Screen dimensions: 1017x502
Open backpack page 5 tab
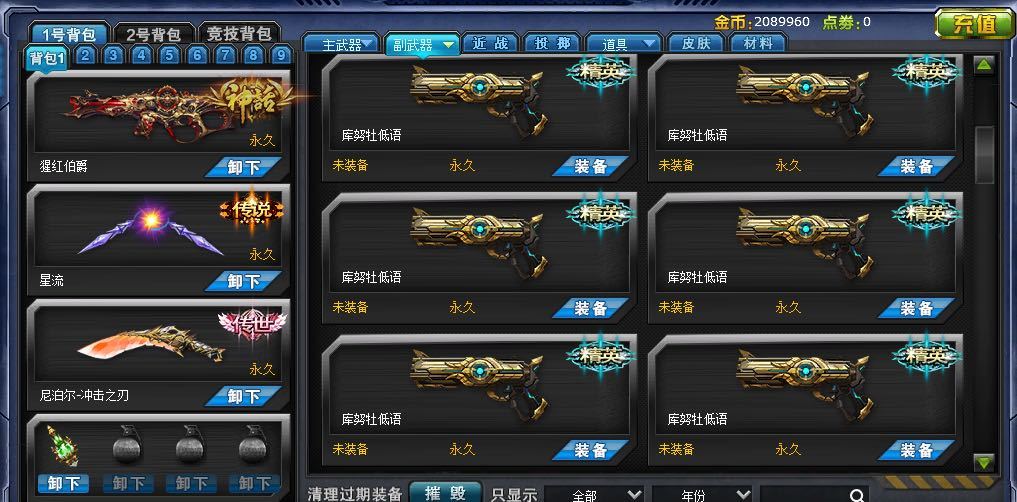(169, 56)
